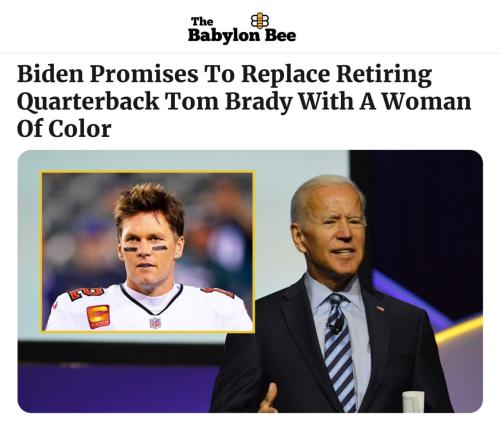Click the bee icon in the logo
This screenshot has height=428, width=500.
pos(259,21)
